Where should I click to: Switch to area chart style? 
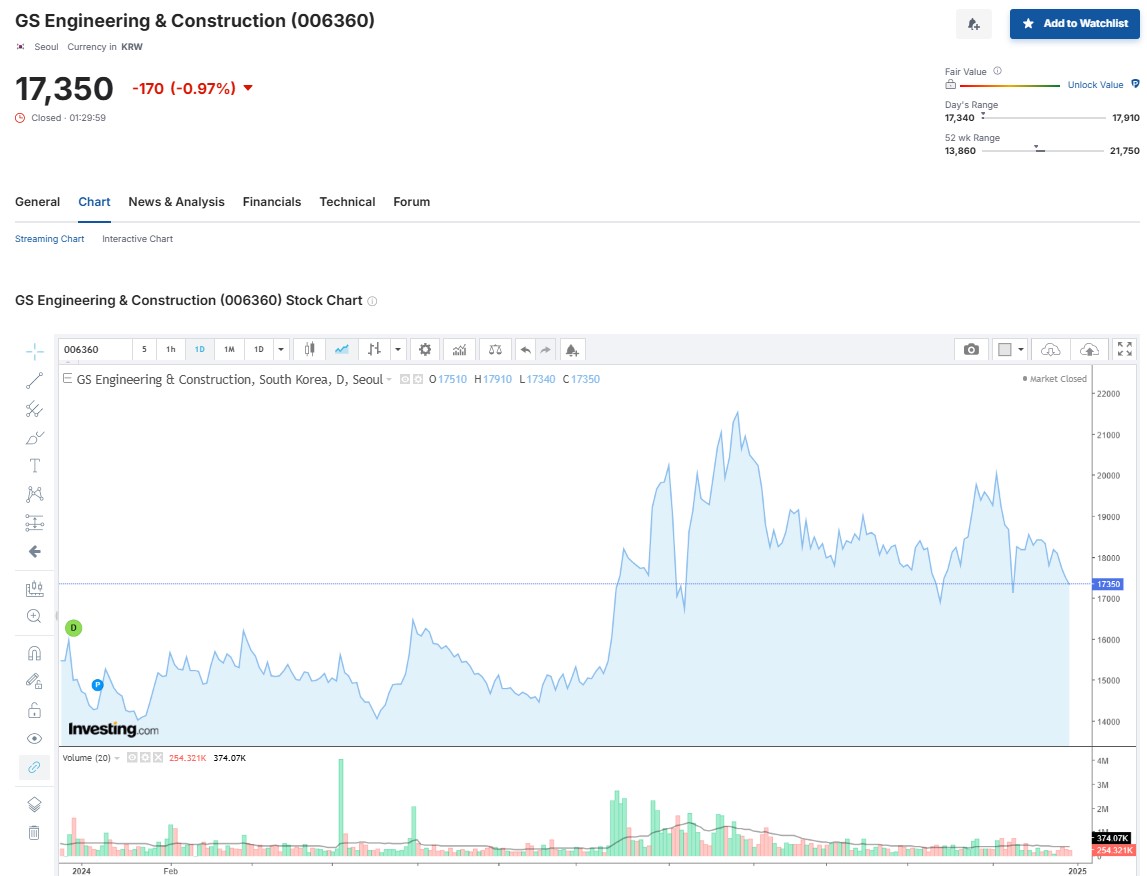click(x=342, y=350)
